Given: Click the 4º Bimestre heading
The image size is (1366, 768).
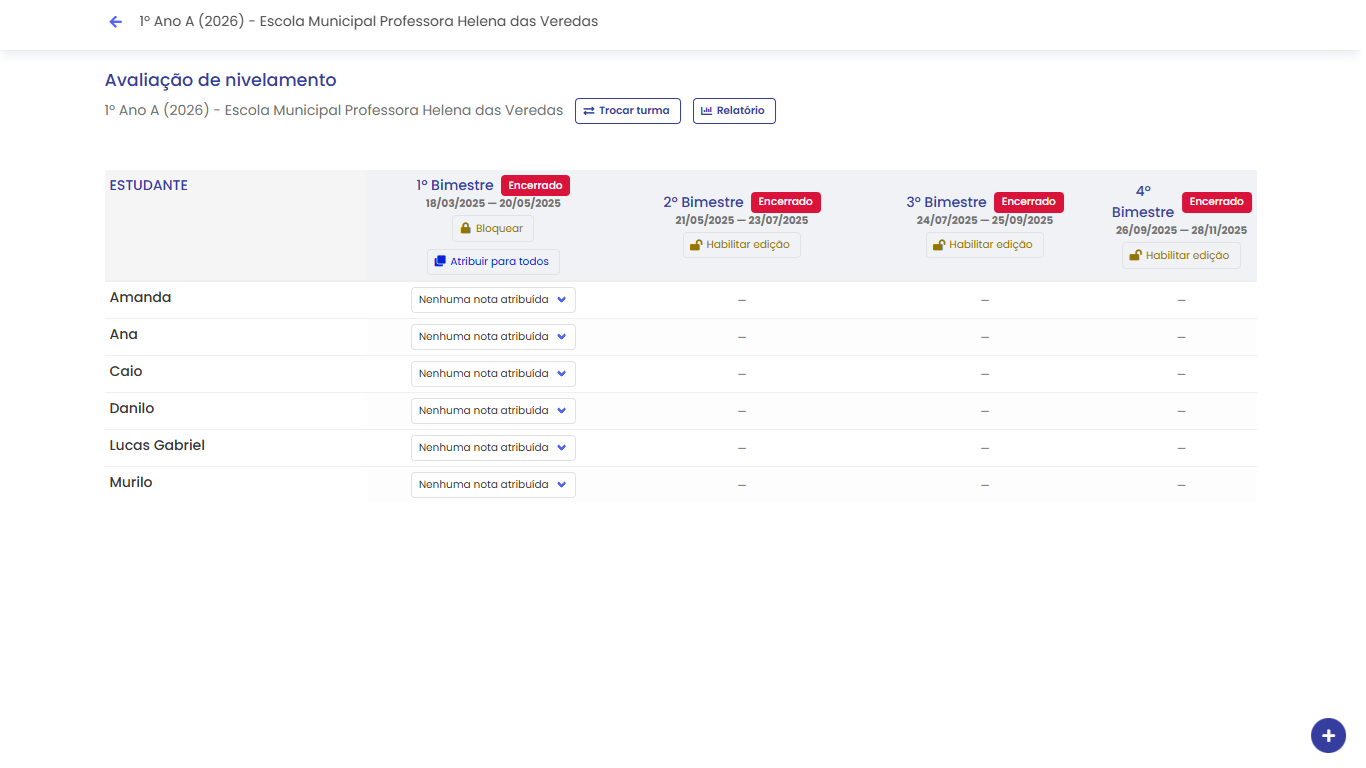Looking at the screenshot, I should coord(1143,201).
